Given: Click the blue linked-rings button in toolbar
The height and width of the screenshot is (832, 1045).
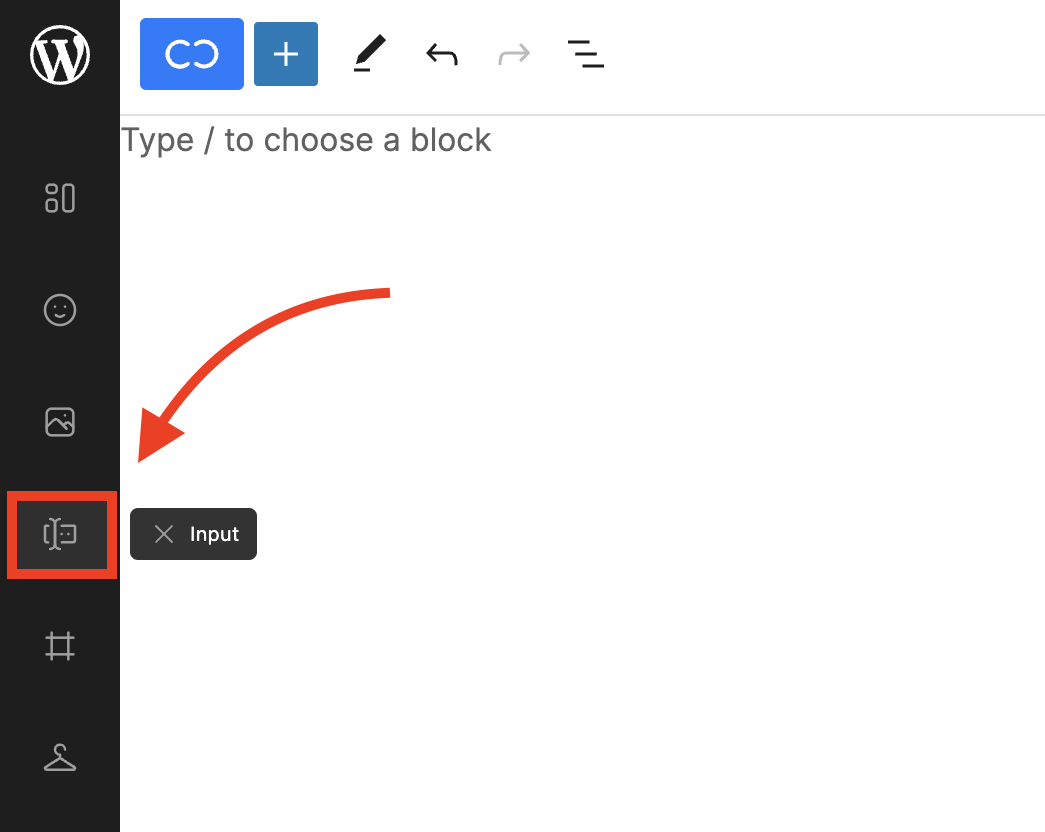Looking at the screenshot, I should click(x=191, y=54).
